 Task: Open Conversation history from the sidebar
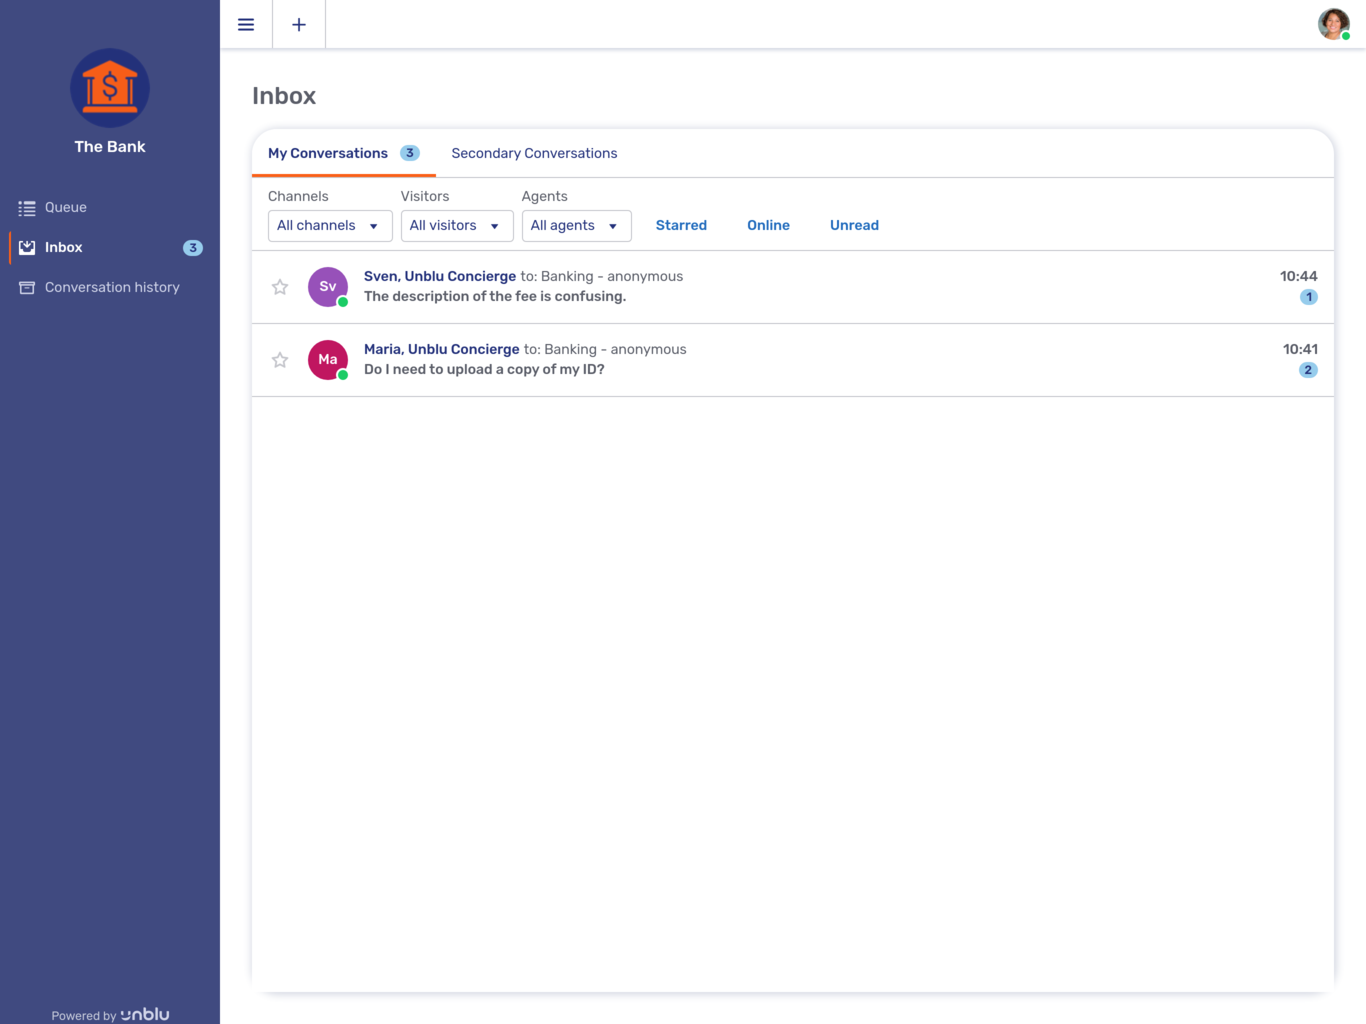point(112,287)
